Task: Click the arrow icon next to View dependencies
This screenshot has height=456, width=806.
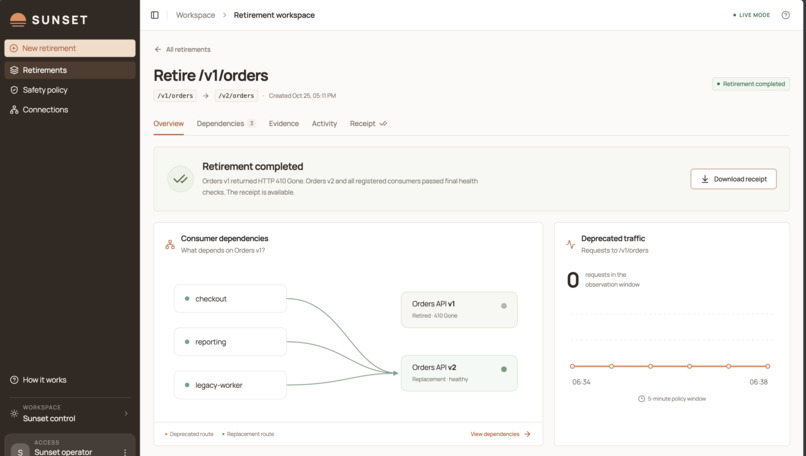Action: point(527,434)
